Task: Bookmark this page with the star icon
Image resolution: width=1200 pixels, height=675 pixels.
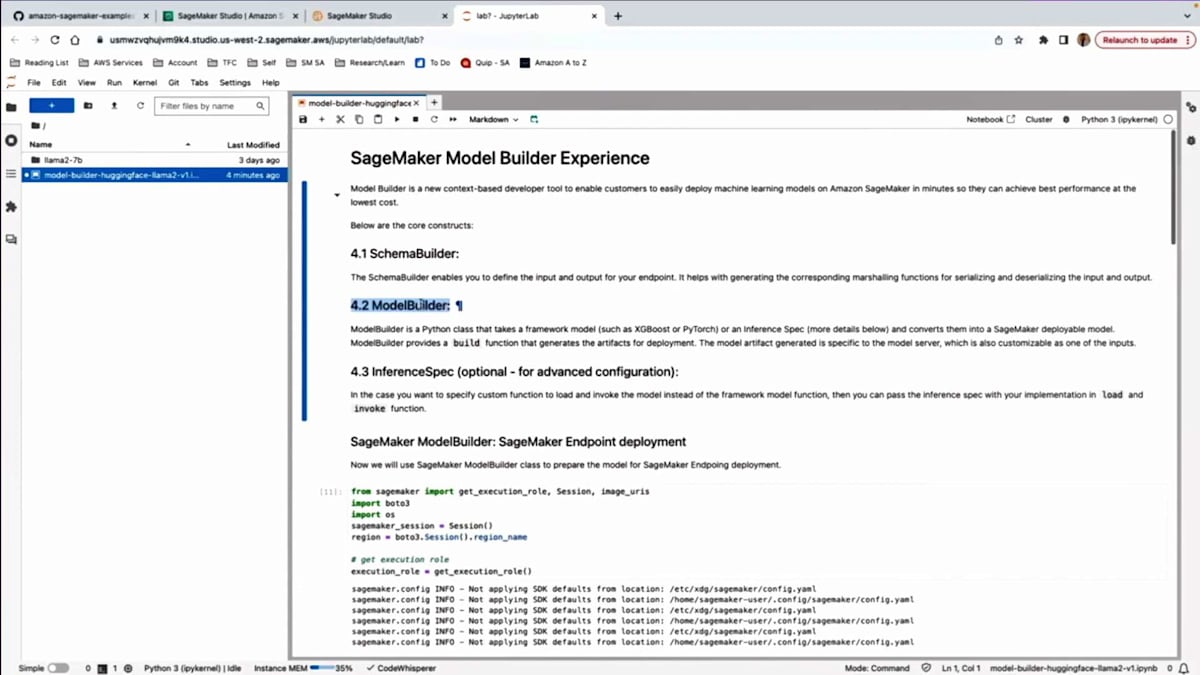Action: [x=1019, y=40]
